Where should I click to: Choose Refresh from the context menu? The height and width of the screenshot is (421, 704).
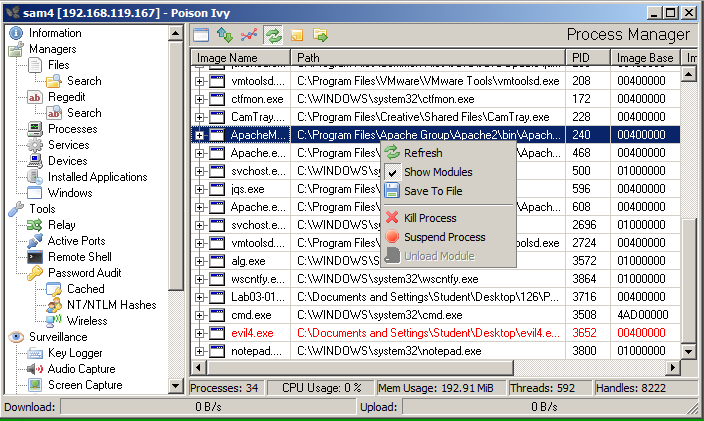(448, 153)
